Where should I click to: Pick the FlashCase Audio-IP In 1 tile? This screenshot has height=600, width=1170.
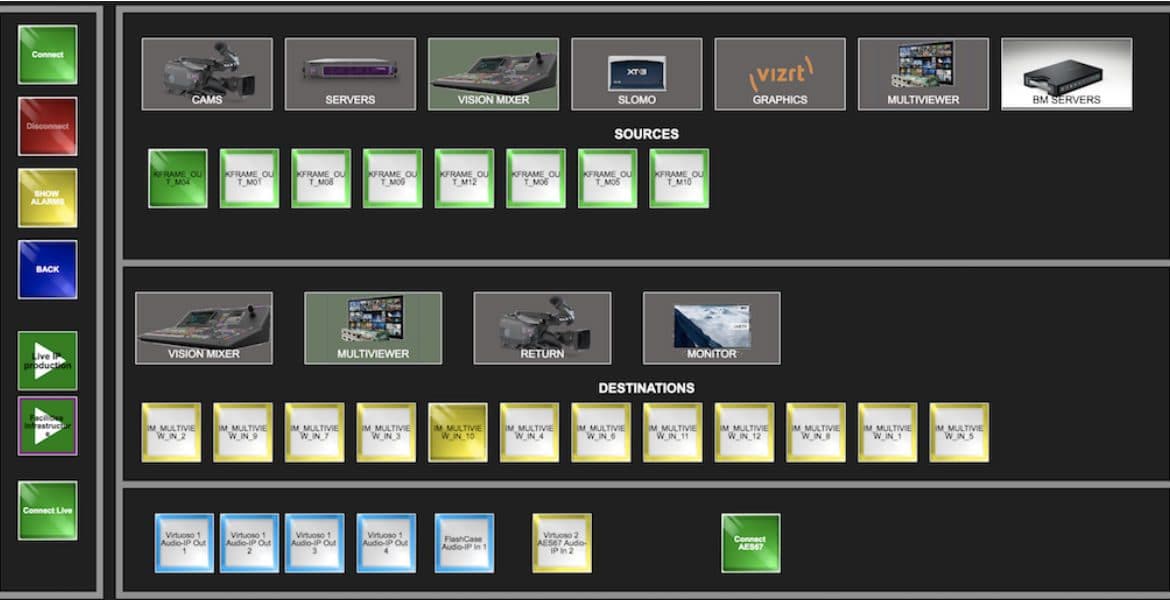(x=464, y=543)
